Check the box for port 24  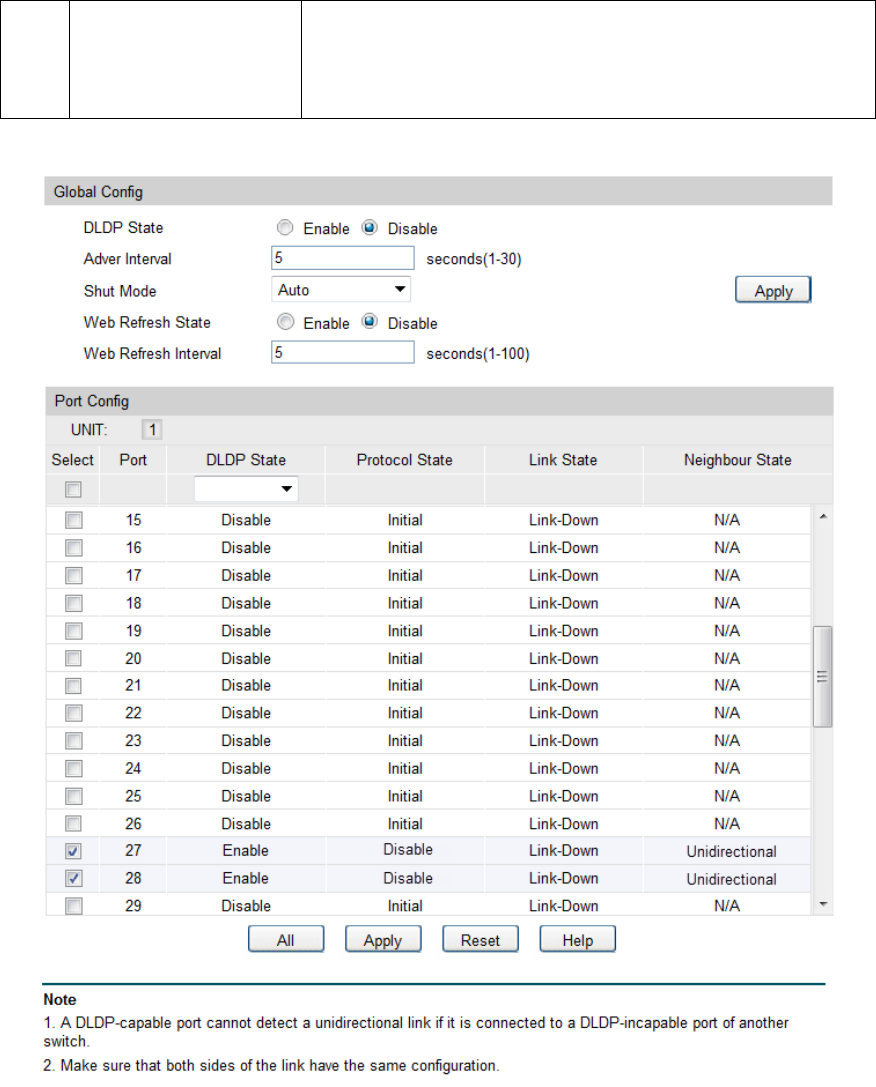[73, 768]
